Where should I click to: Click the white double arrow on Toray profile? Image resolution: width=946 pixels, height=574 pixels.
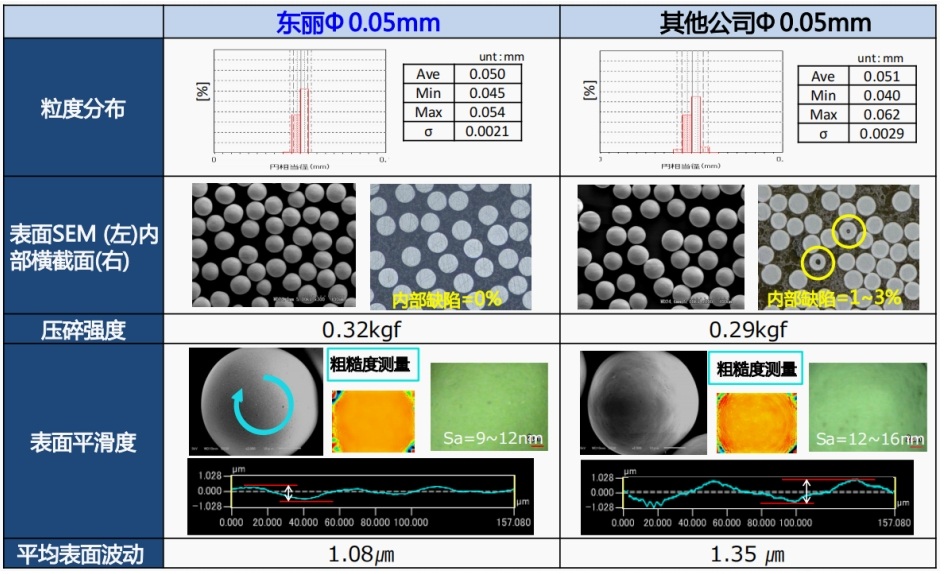(x=289, y=493)
